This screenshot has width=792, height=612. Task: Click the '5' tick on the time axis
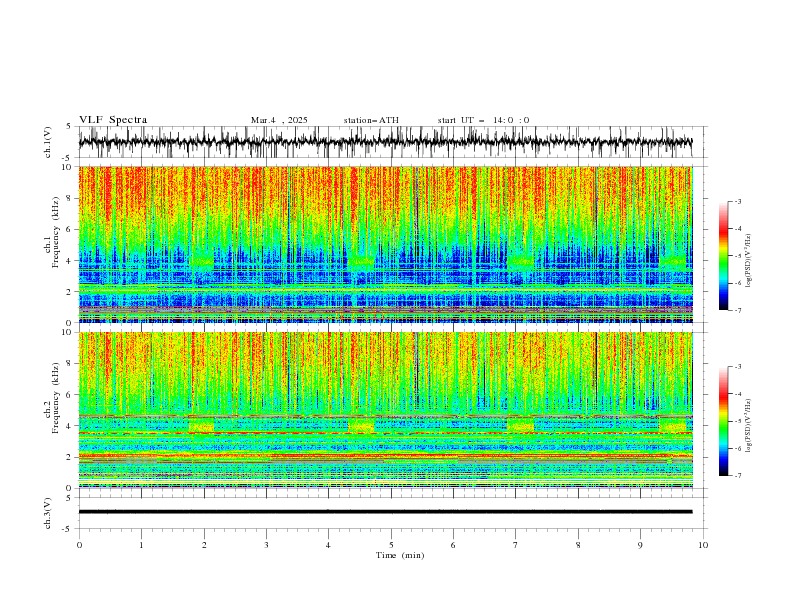[391, 545]
